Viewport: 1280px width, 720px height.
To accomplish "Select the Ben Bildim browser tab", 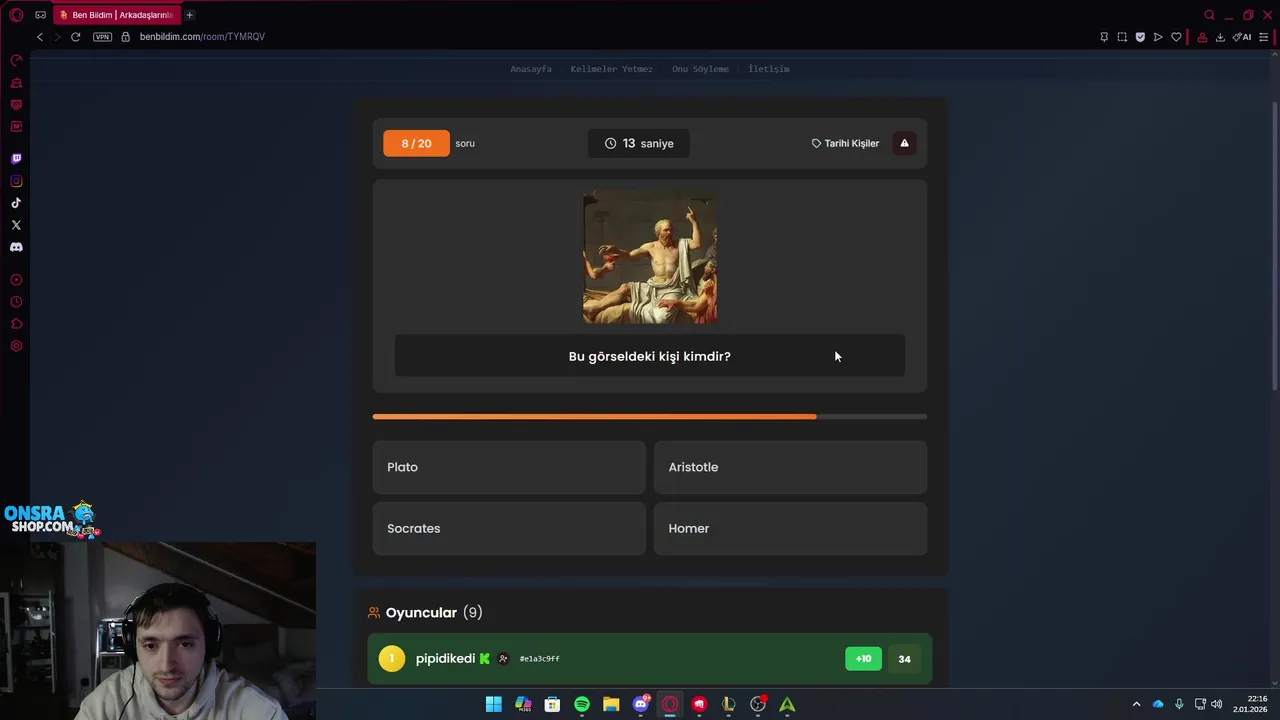I will pyautogui.click(x=116, y=15).
